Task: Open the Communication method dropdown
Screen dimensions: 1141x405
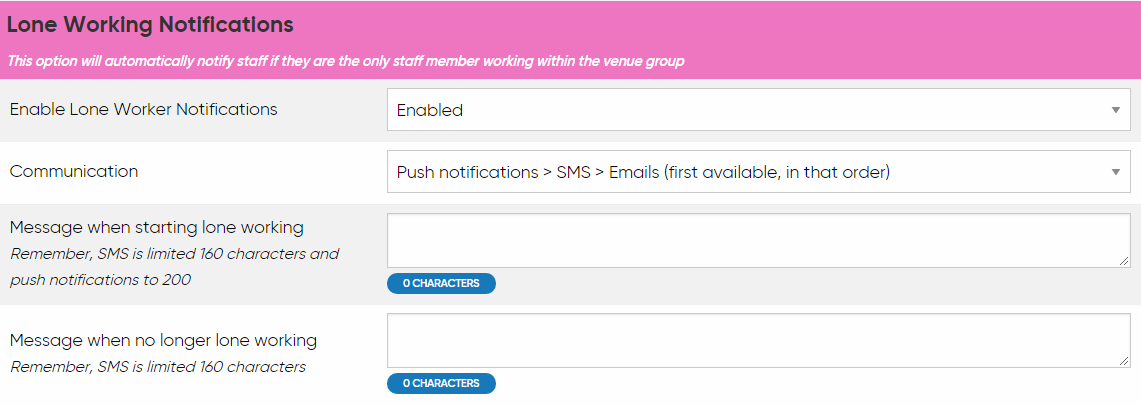Action: [x=758, y=172]
